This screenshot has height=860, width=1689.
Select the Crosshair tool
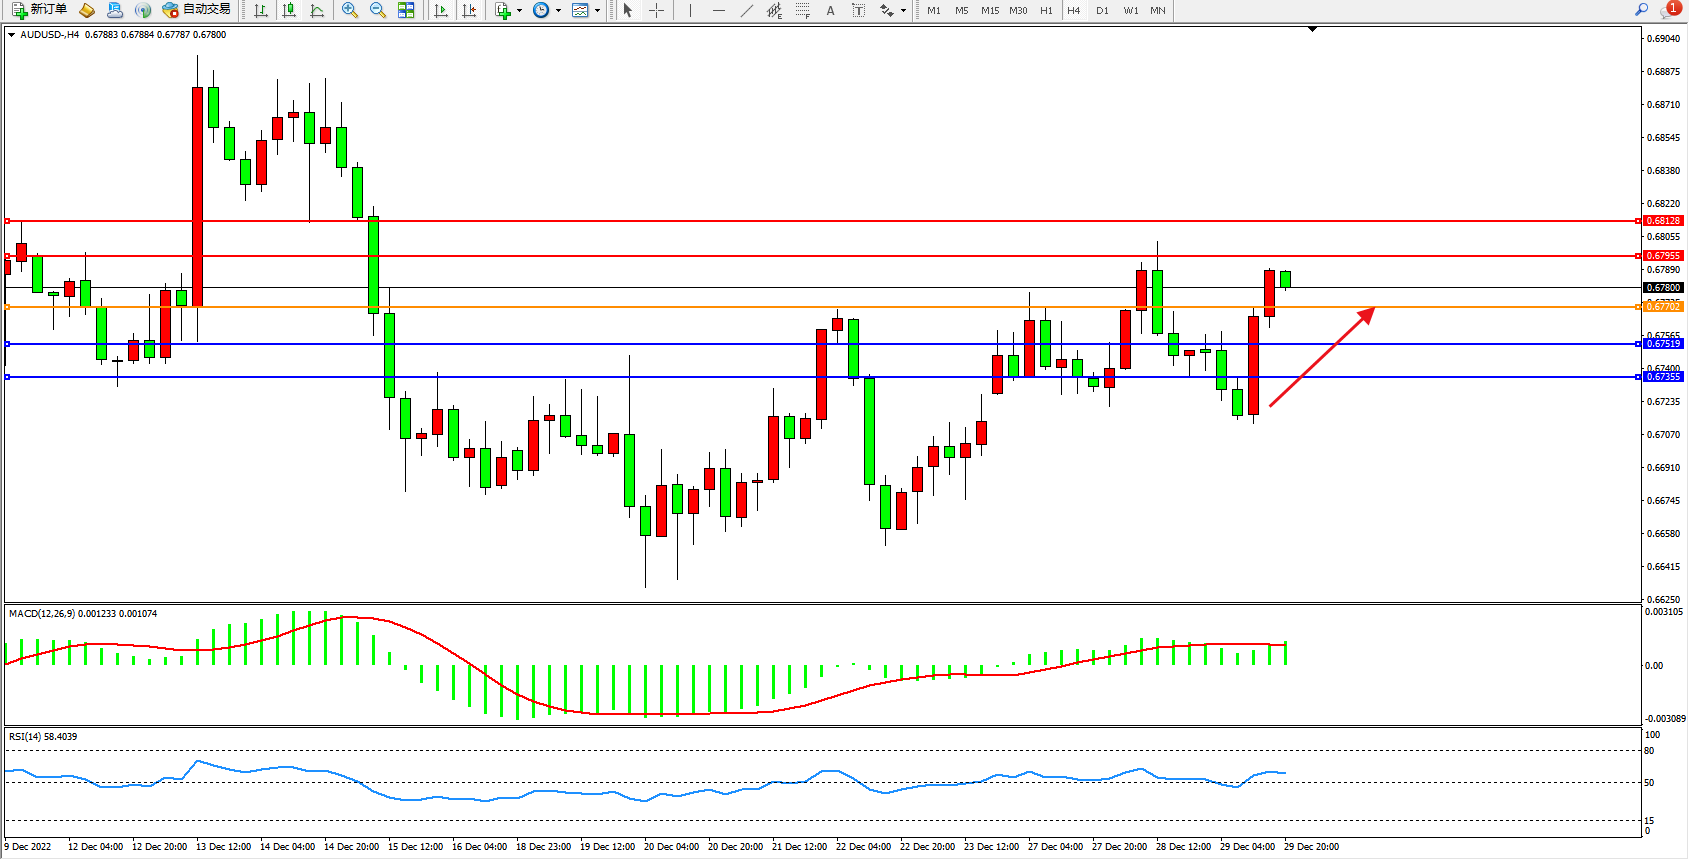pos(657,10)
